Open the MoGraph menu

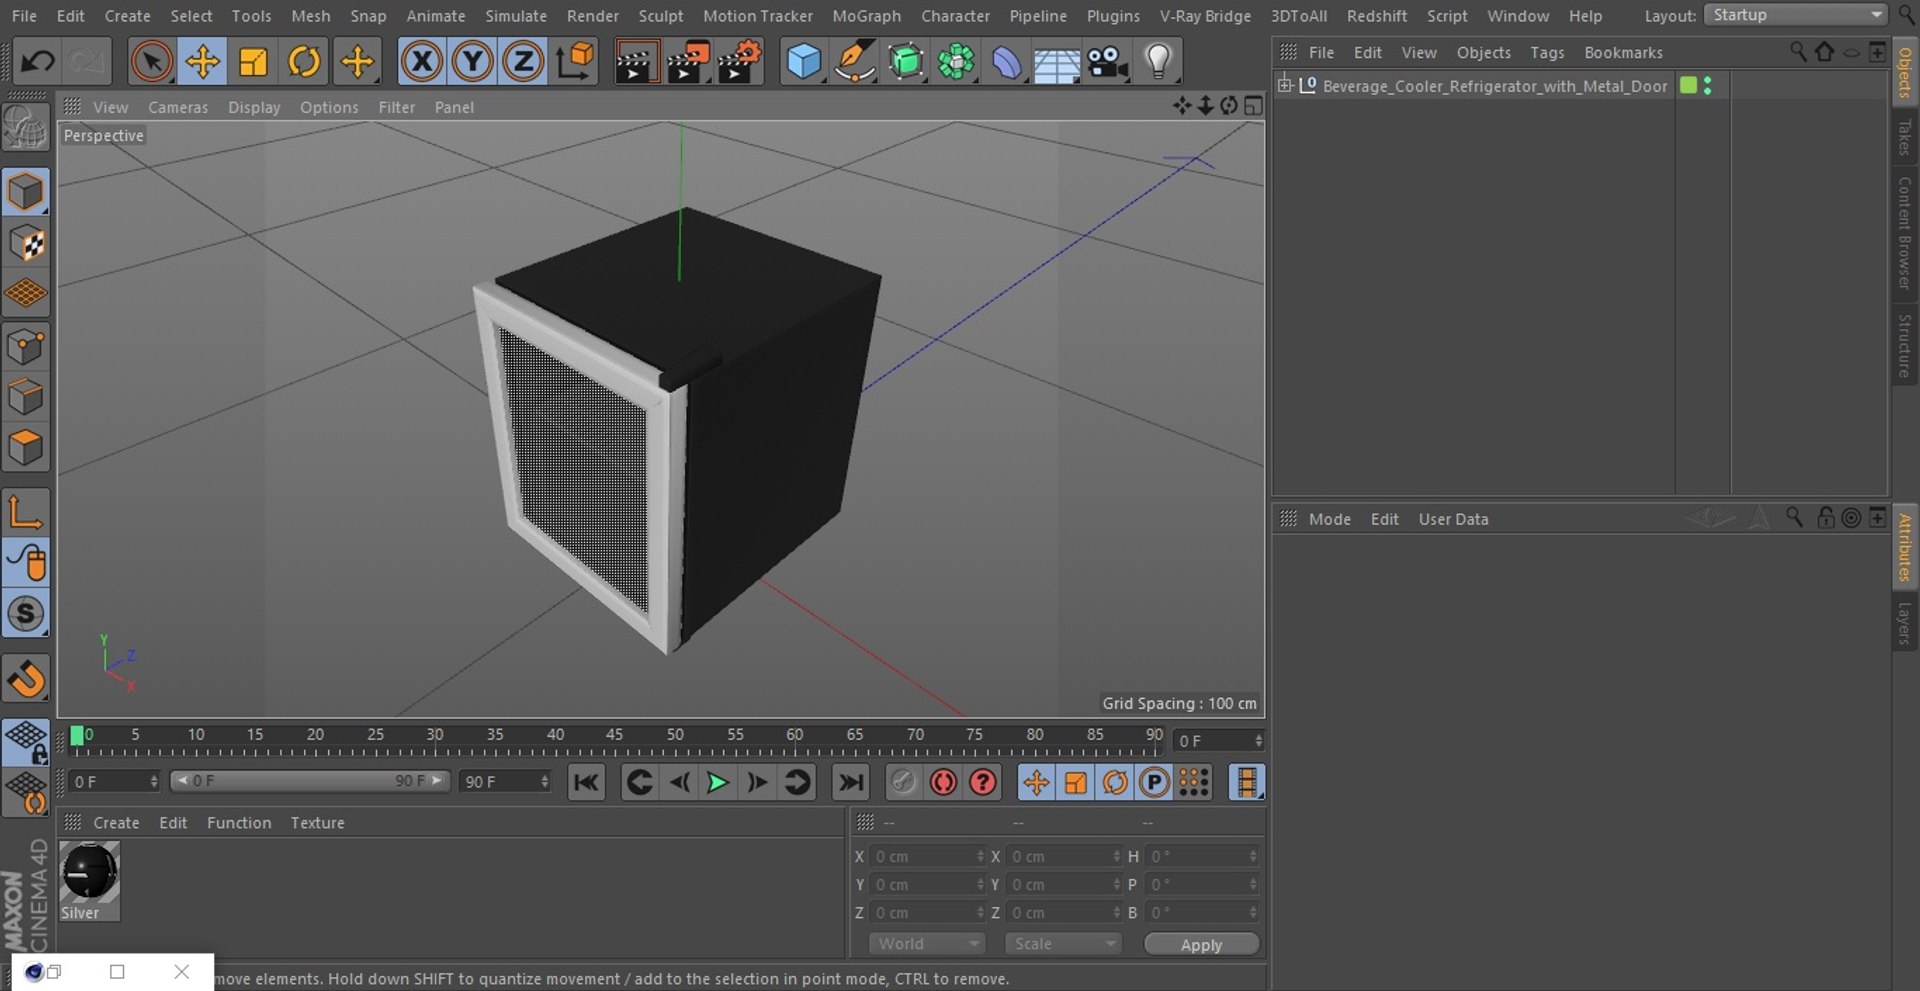(866, 16)
